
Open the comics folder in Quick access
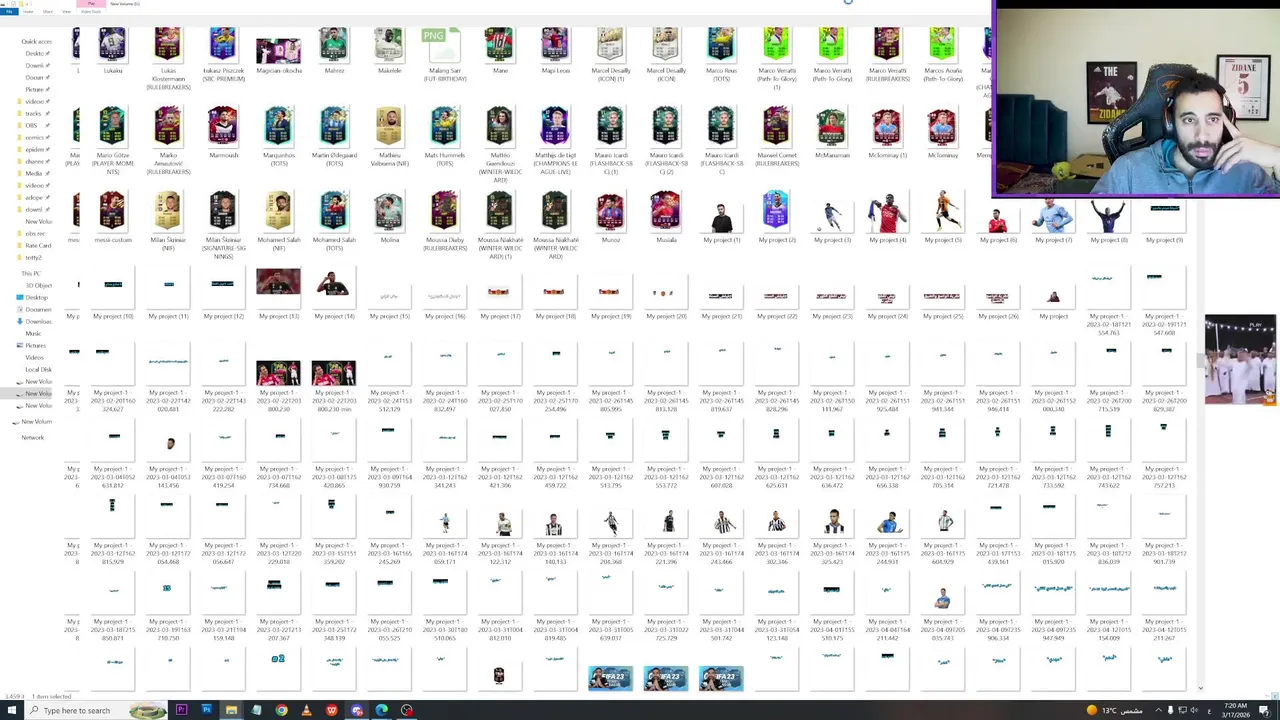(35, 137)
